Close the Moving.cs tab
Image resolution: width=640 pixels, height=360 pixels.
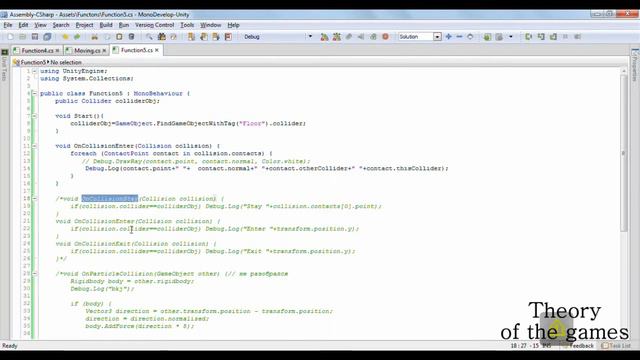pos(104,51)
